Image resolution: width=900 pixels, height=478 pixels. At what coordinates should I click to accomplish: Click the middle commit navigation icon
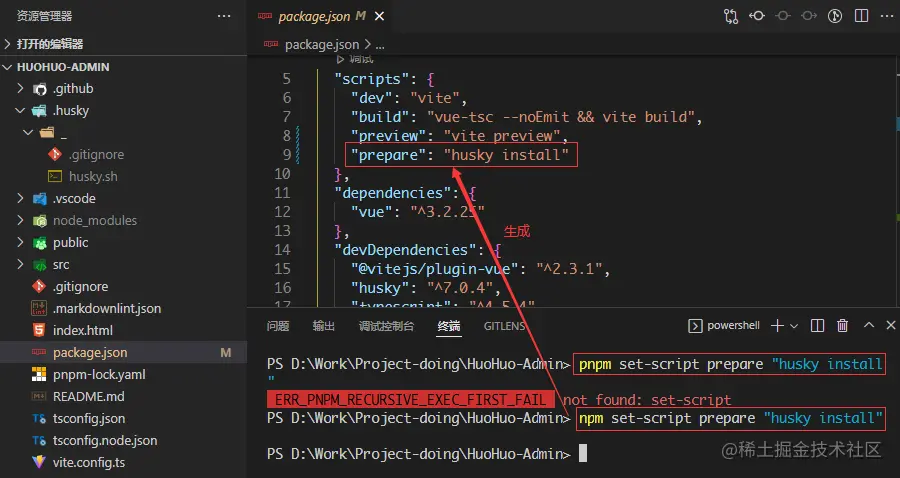pyautogui.click(x=783, y=16)
